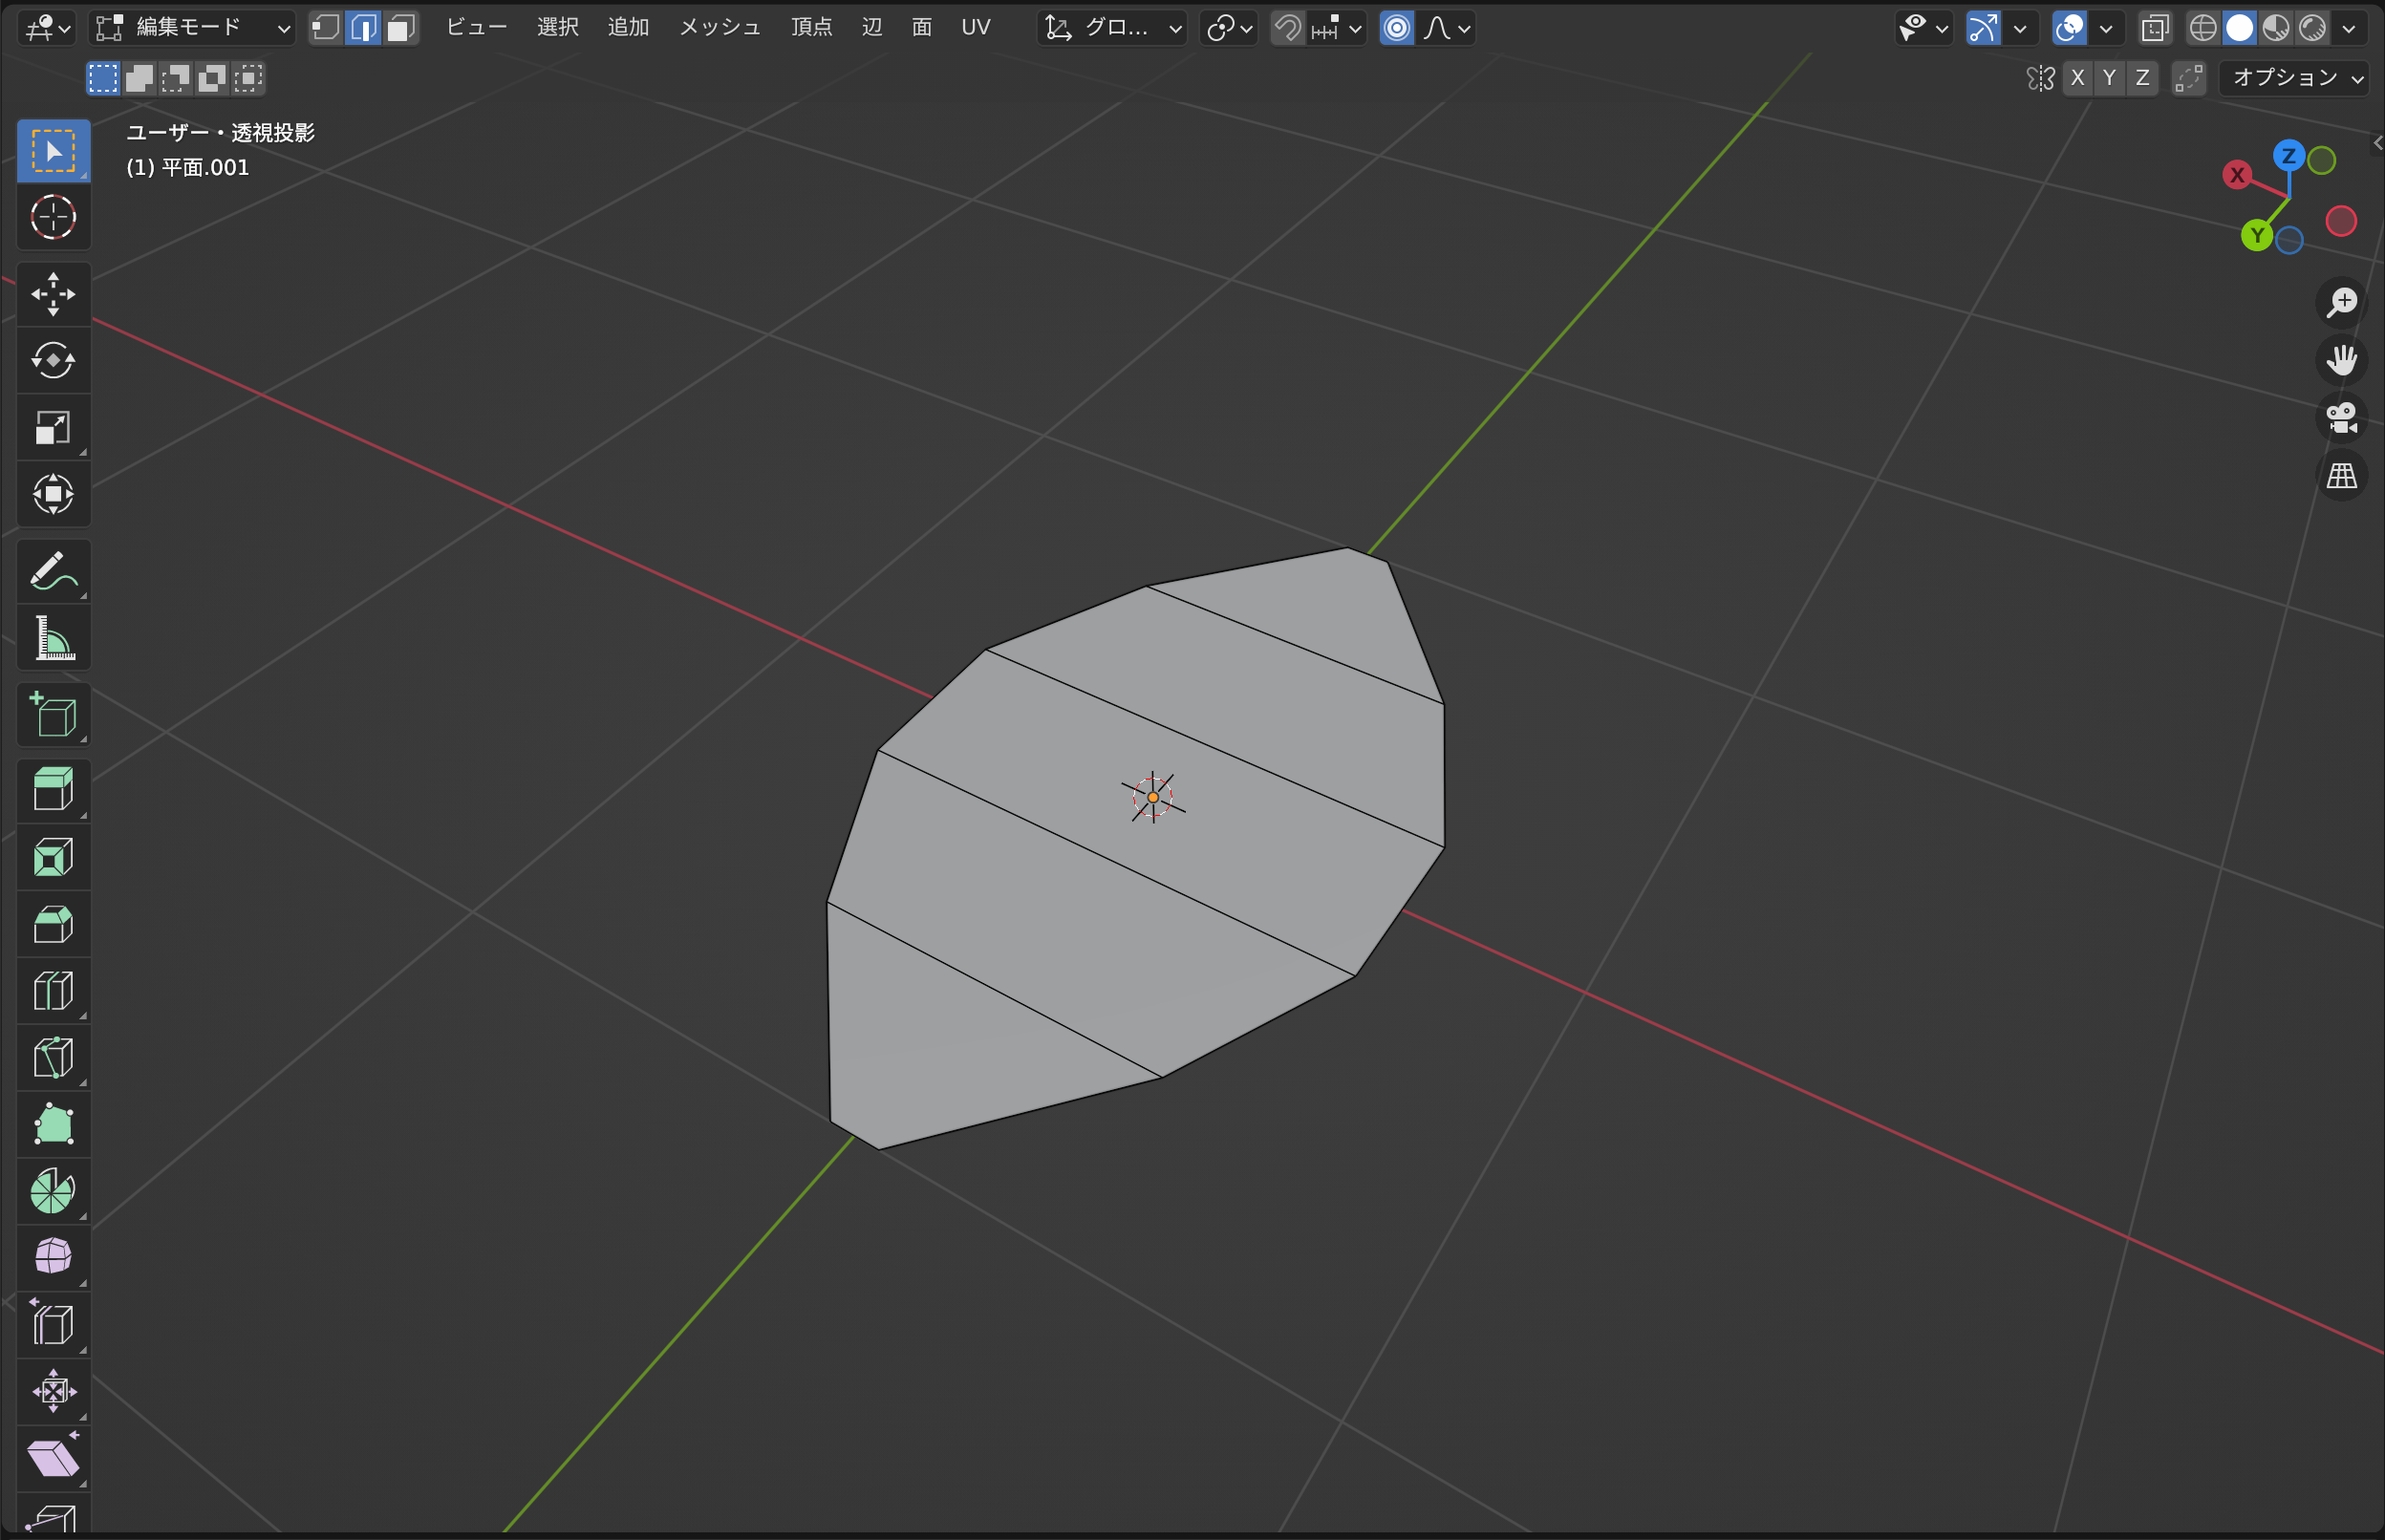
Task: Open the gizmo options dropdown arrow
Action: tap(2020, 28)
